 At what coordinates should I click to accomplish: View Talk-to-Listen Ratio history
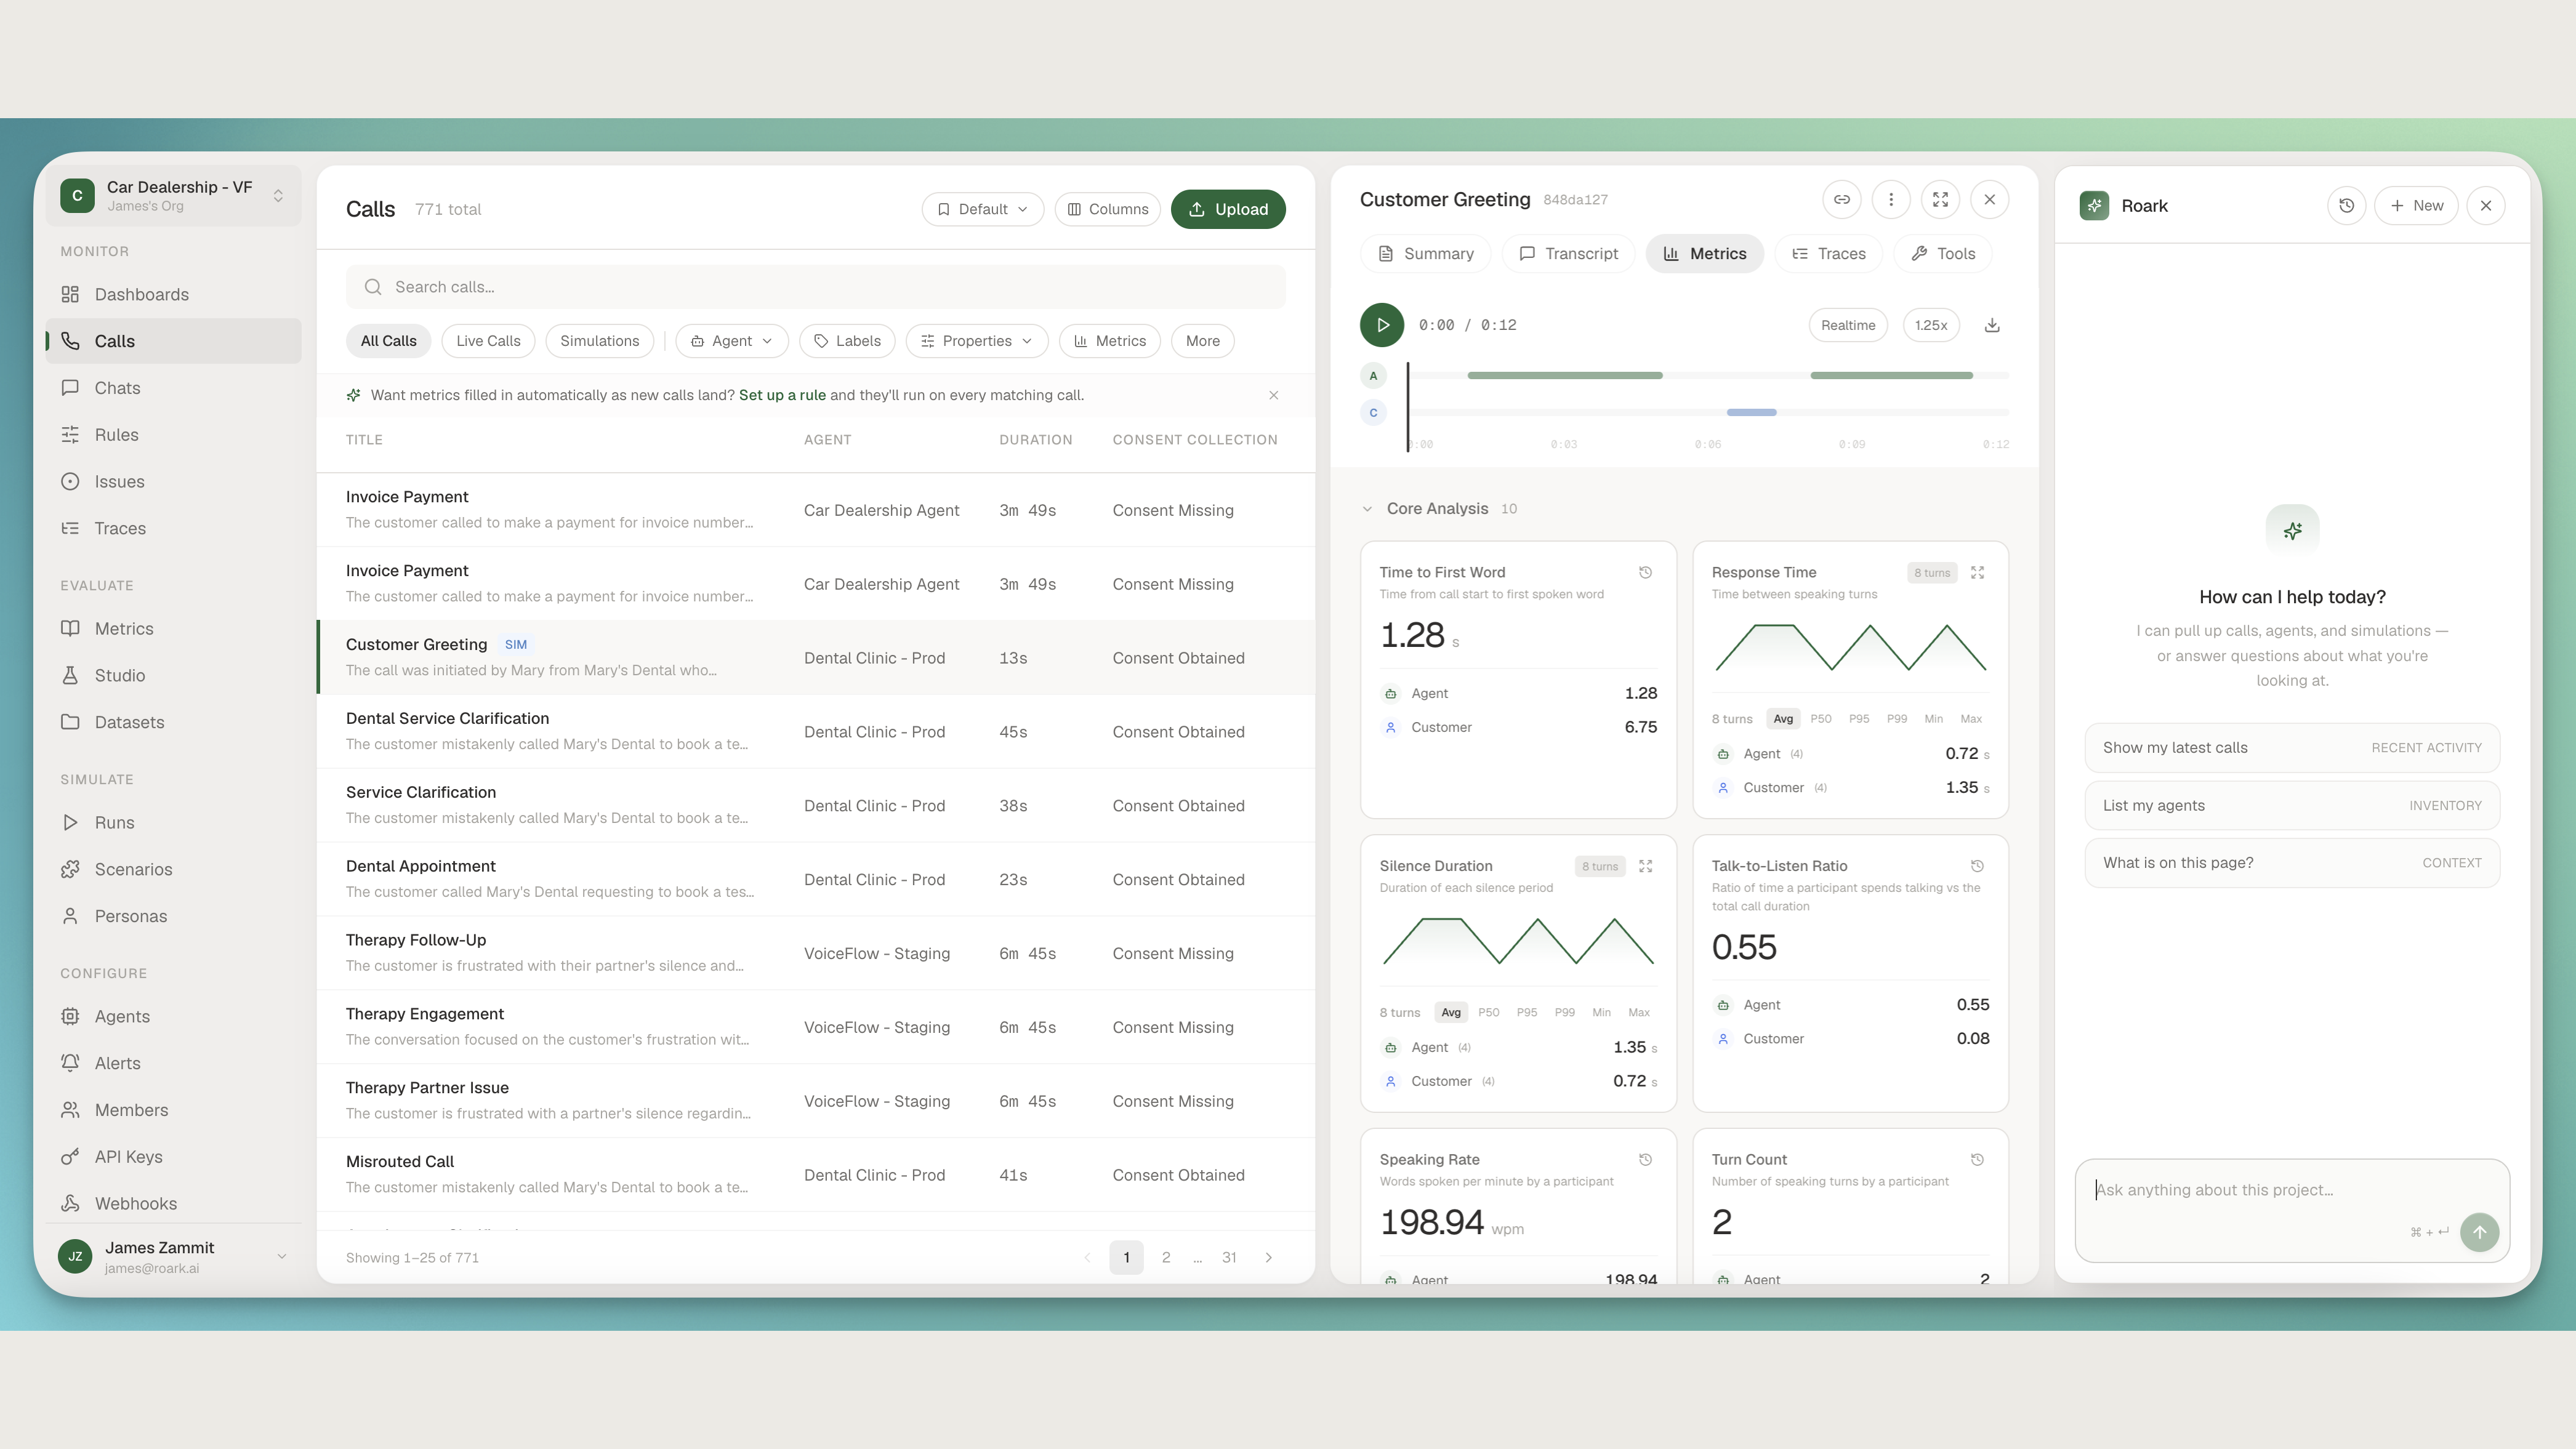(x=1977, y=866)
